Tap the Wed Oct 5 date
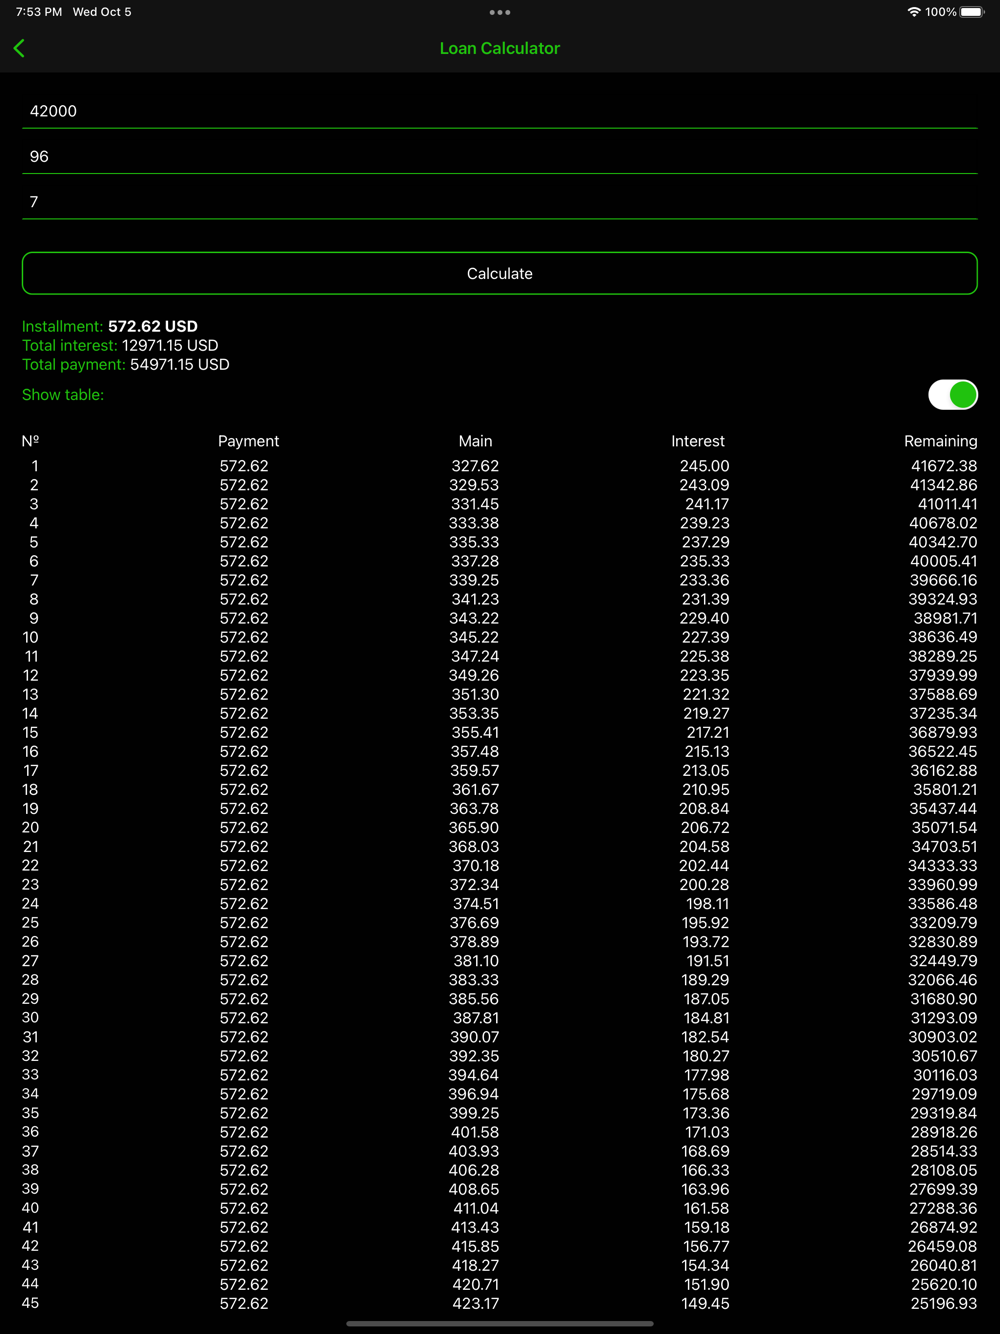This screenshot has height=1334, width=1000. tap(102, 12)
